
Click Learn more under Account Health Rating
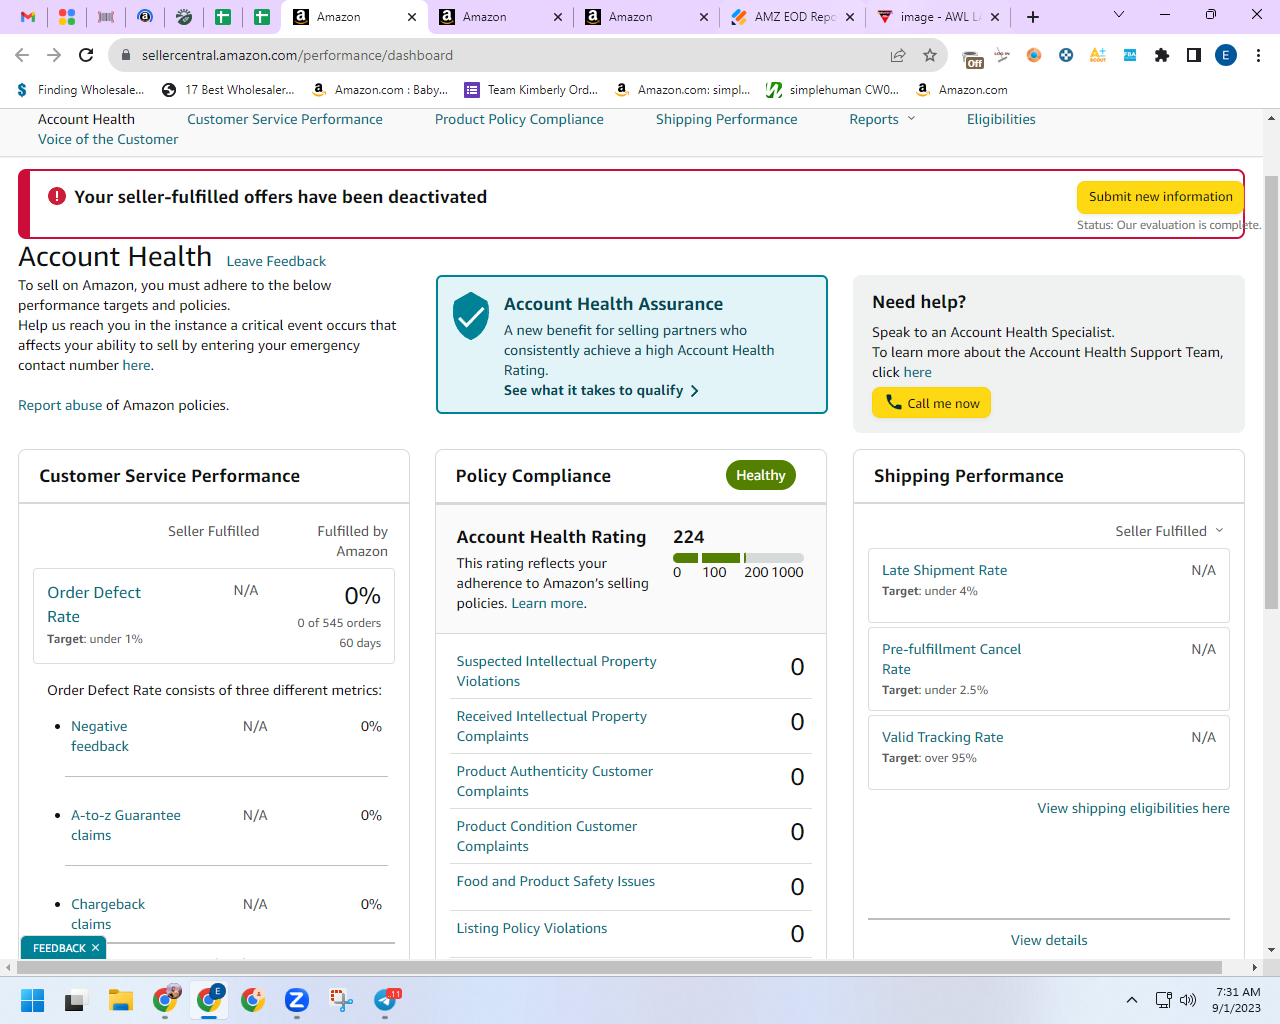pyautogui.click(x=548, y=603)
